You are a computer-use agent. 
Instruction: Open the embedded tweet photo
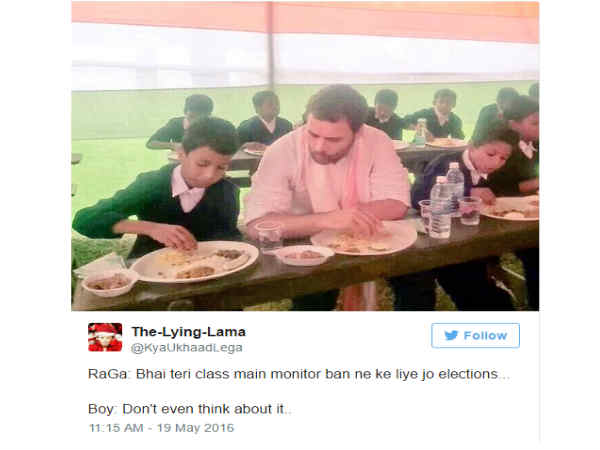pyautogui.click(x=305, y=156)
